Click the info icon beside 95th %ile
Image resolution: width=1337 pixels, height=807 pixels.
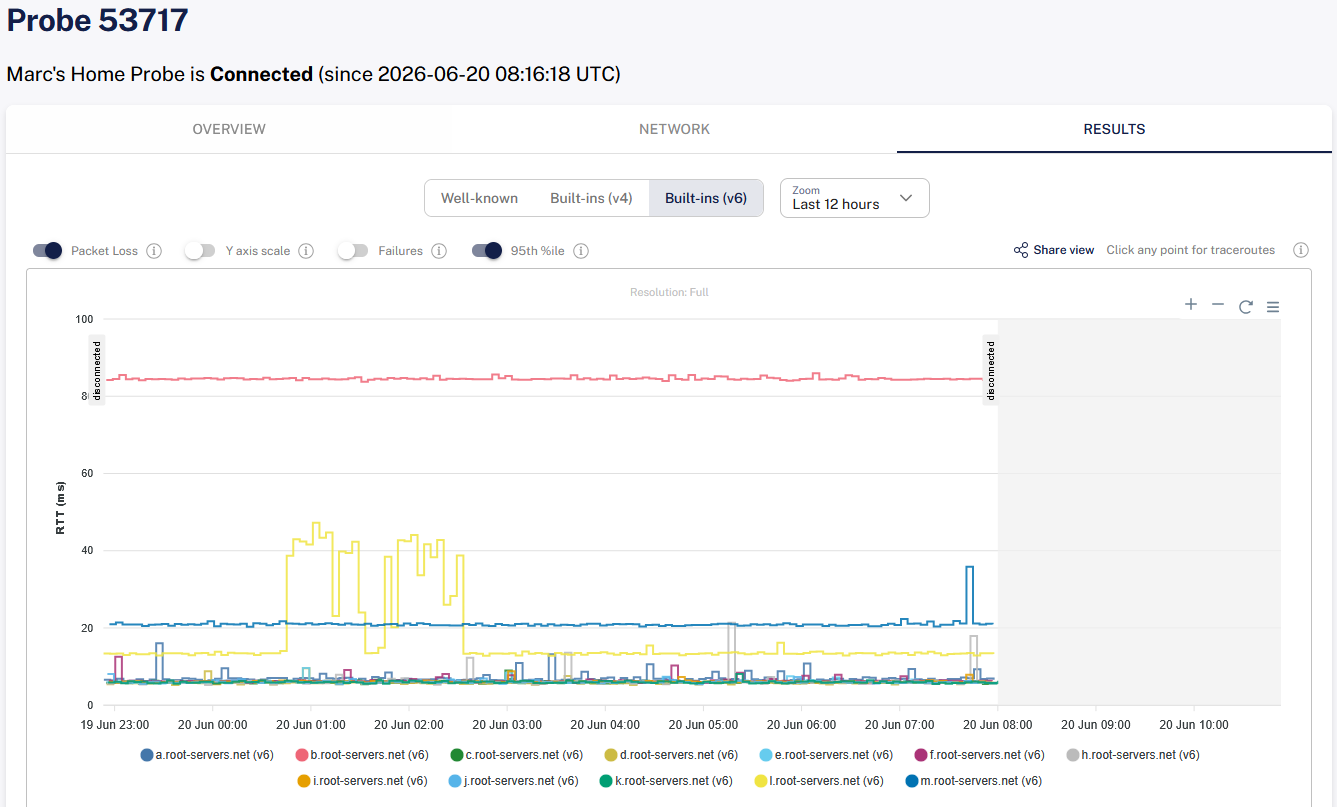(x=581, y=251)
